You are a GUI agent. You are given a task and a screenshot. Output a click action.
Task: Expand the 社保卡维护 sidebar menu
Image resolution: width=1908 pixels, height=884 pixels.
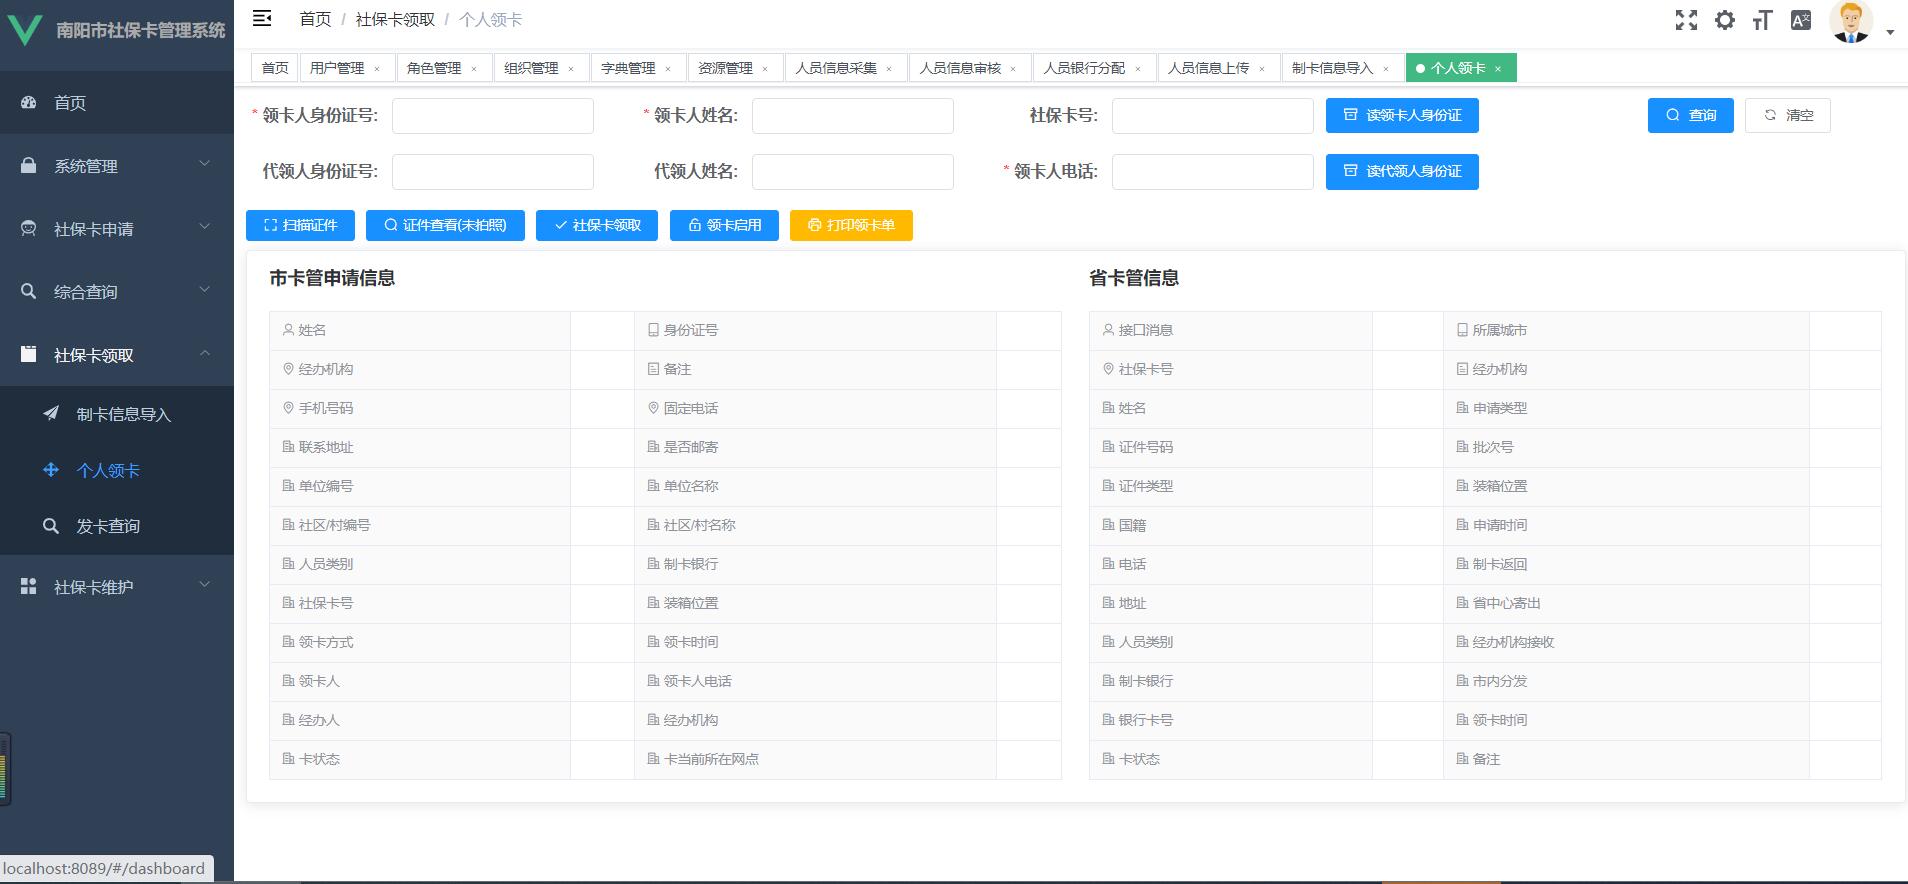tap(117, 586)
